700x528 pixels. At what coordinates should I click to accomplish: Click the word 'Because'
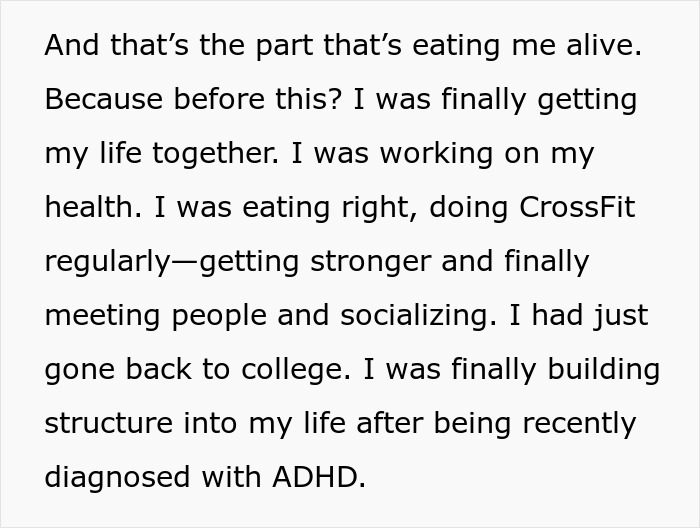pos(96,100)
